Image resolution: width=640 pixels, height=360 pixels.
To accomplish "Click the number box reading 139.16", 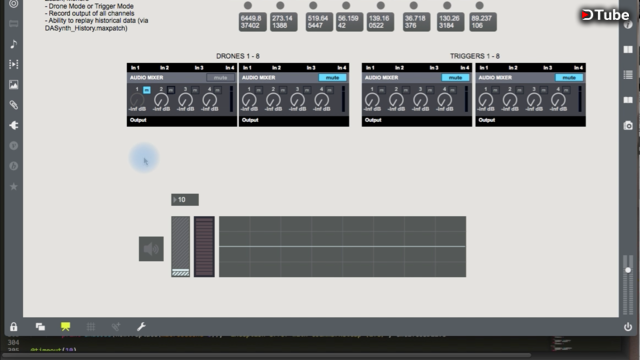I will pyautogui.click(x=380, y=22).
